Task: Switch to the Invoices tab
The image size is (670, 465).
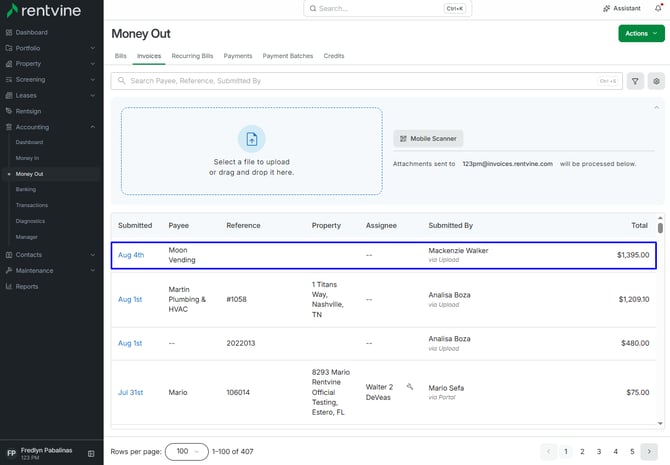Action: tap(149, 56)
